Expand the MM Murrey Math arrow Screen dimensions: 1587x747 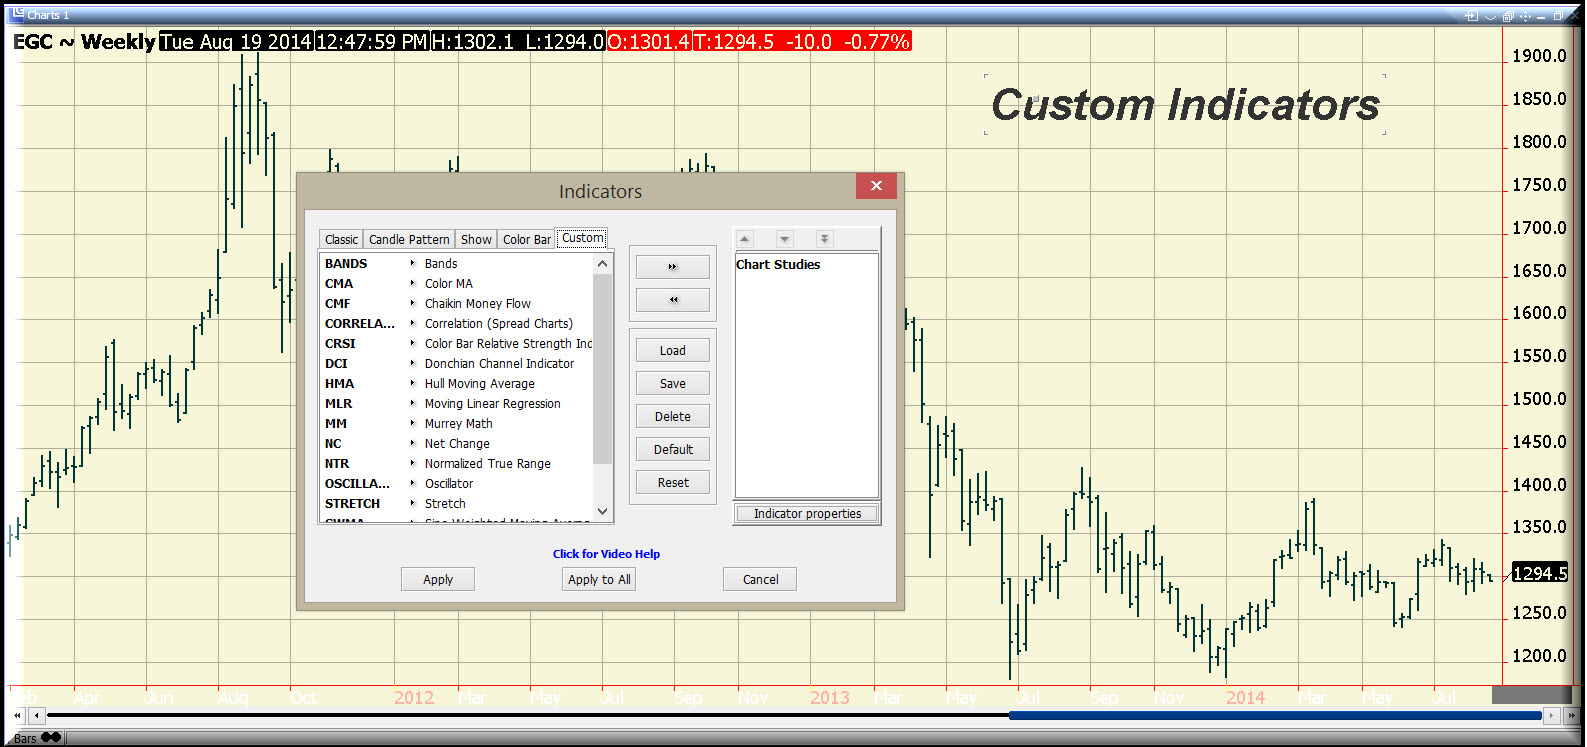coord(412,423)
